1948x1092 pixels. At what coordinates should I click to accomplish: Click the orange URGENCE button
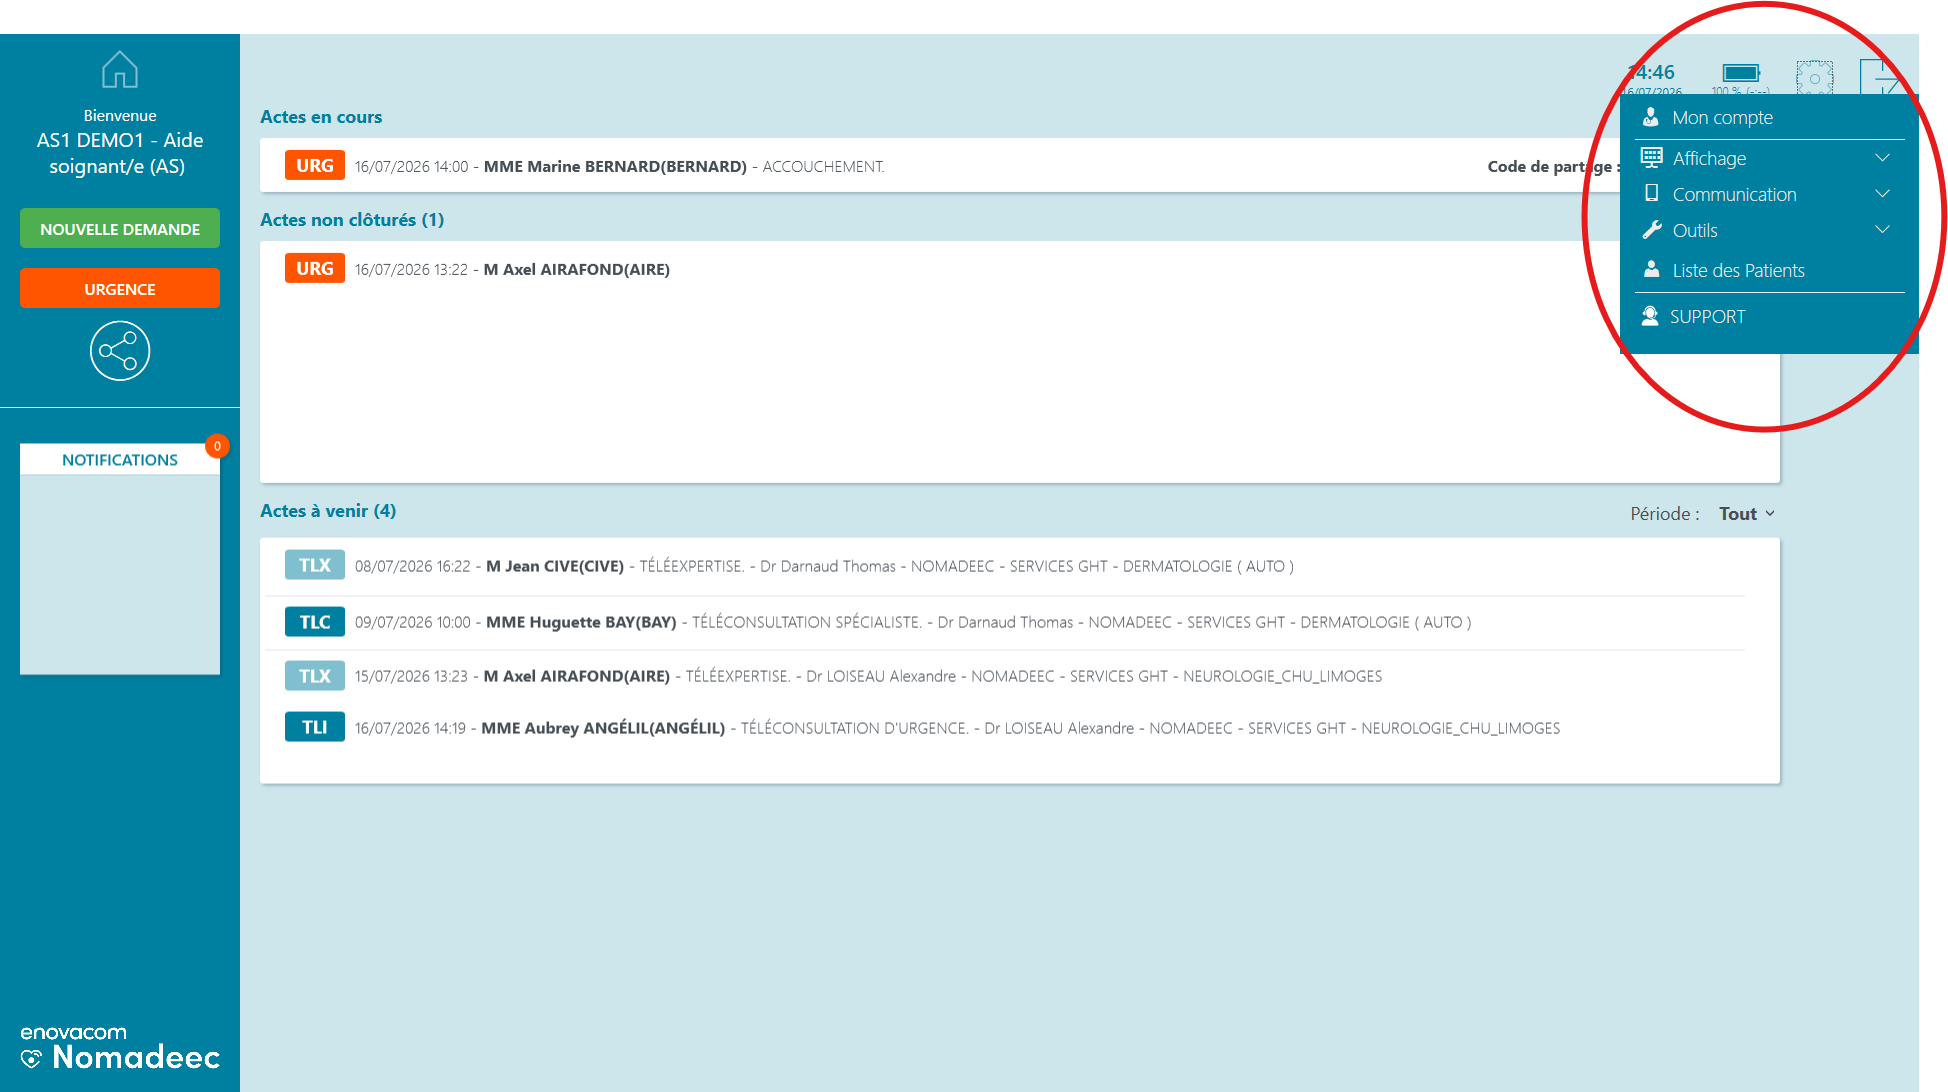coord(120,289)
